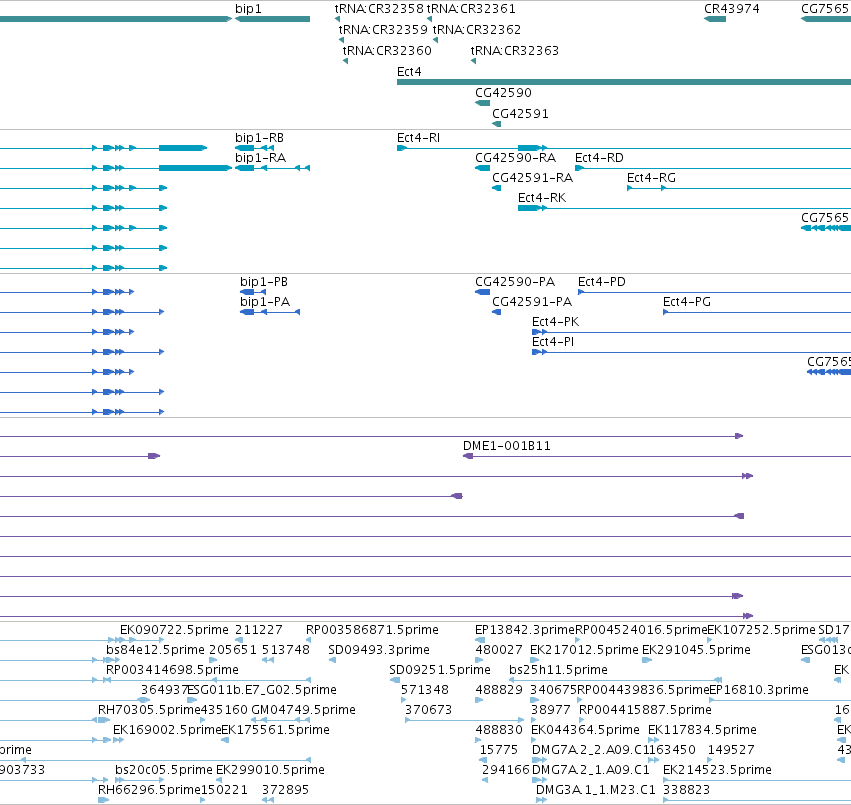The height and width of the screenshot is (805, 851).
Task: Select the bip1-RA transcript label
Action: pos(261,157)
